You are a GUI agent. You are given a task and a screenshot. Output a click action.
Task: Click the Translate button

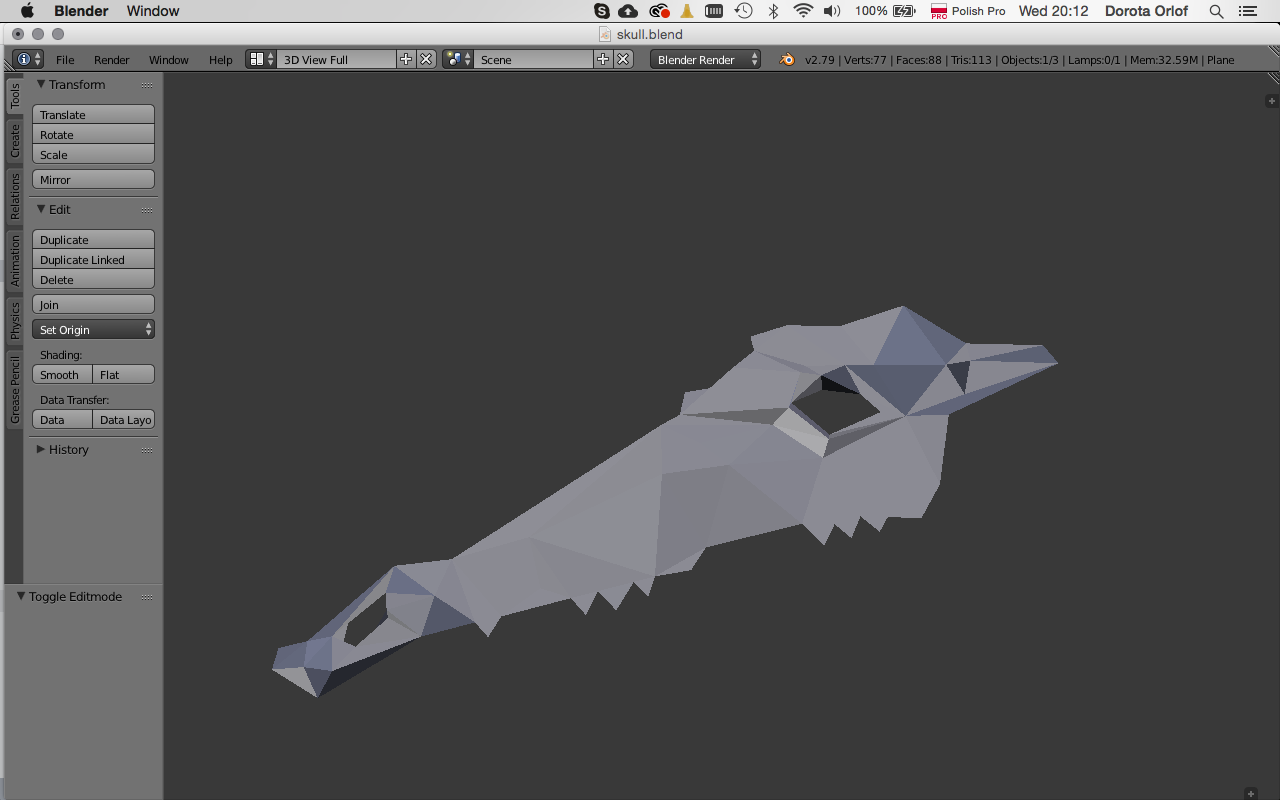point(93,114)
